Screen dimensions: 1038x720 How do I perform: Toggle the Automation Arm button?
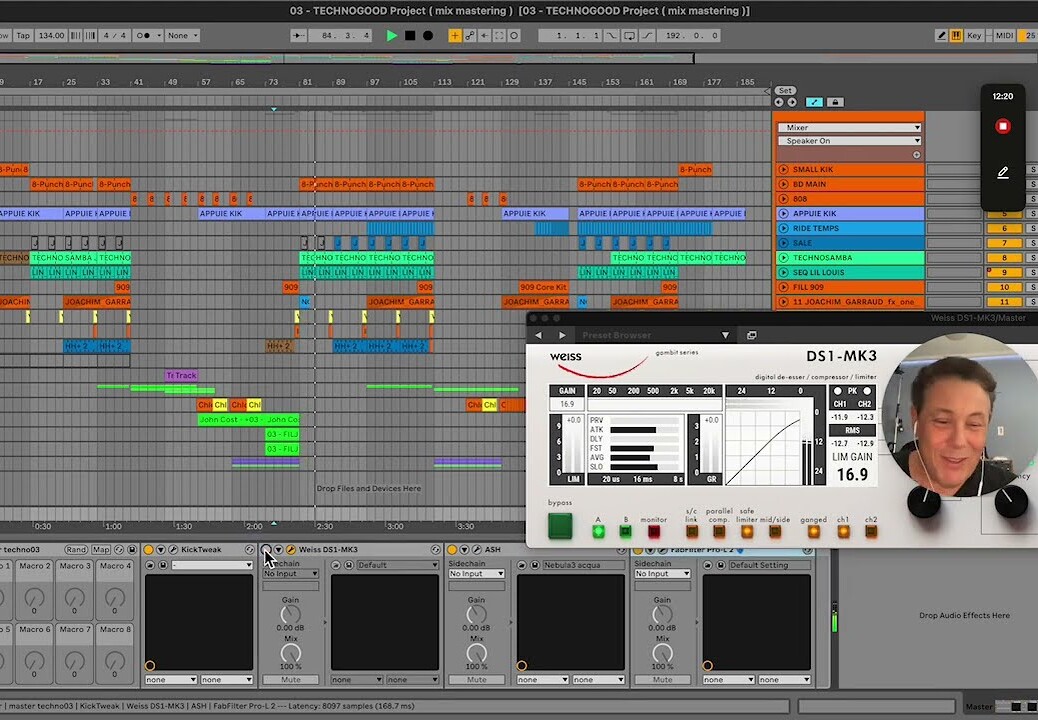[x=470, y=36]
